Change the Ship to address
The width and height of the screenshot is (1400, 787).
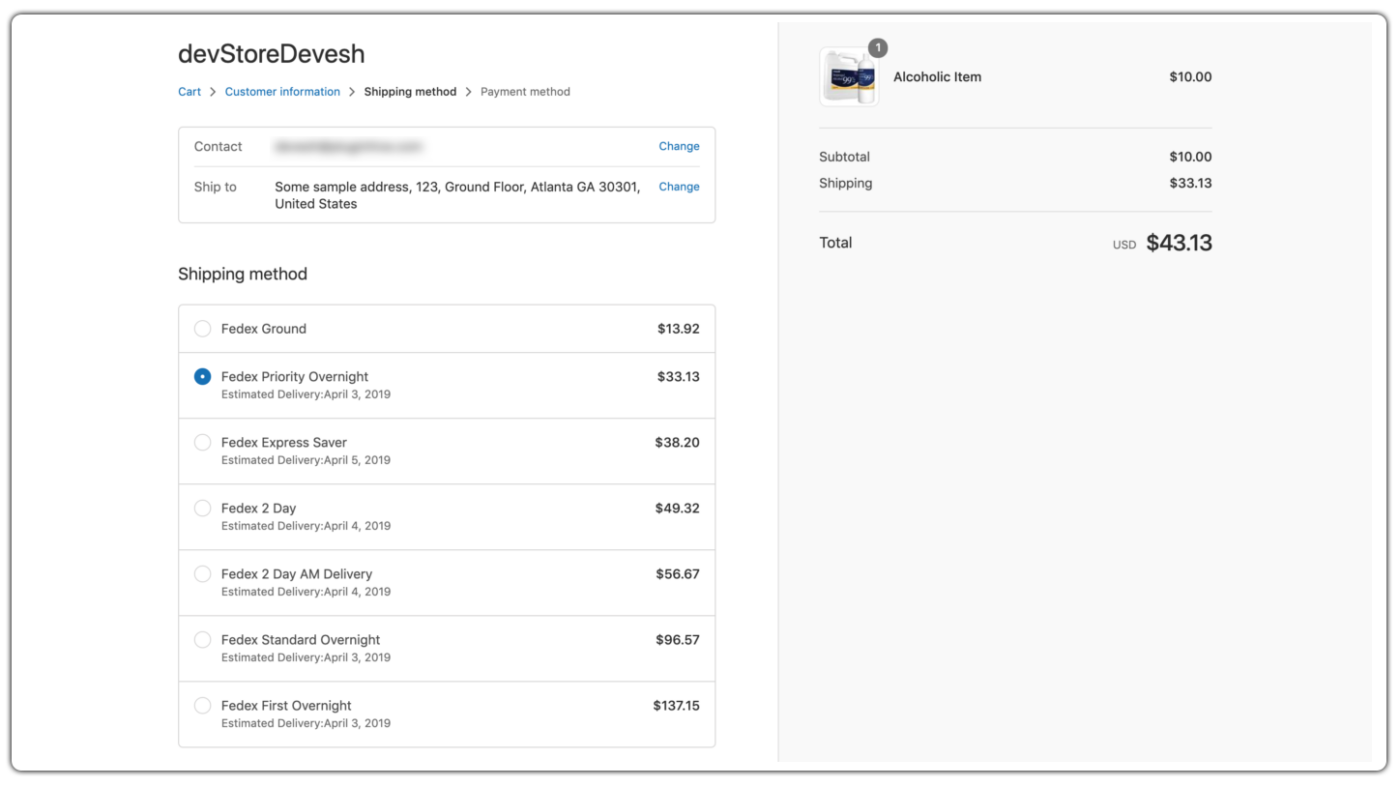(x=678, y=187)
